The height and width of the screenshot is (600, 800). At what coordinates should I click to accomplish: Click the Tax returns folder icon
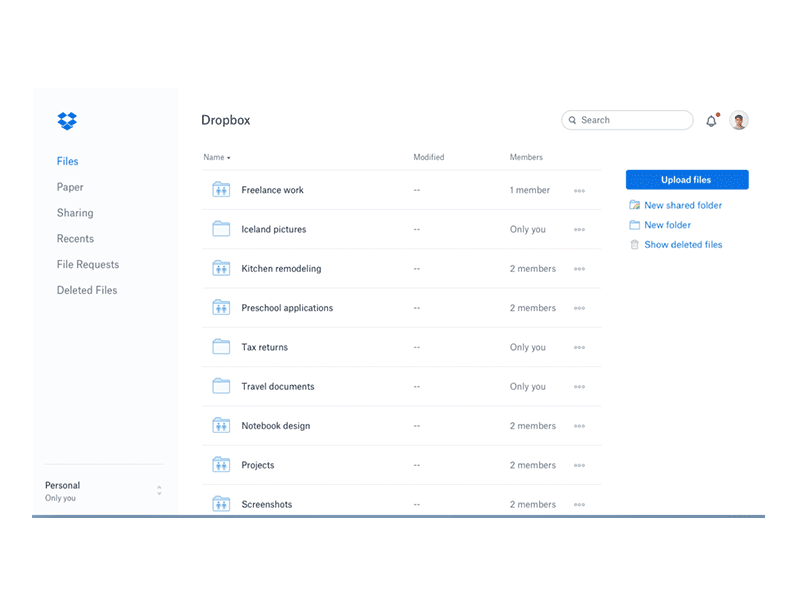(221, 347)
